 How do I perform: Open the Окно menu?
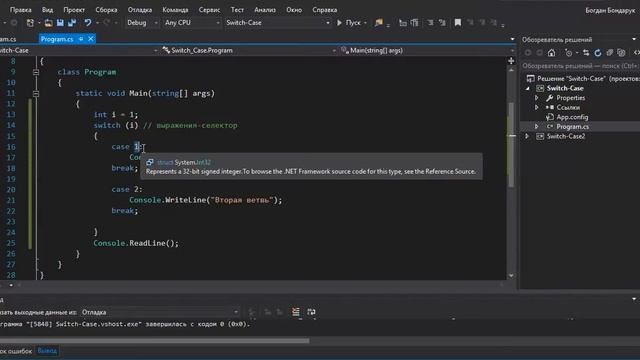(x=294, y=10)
